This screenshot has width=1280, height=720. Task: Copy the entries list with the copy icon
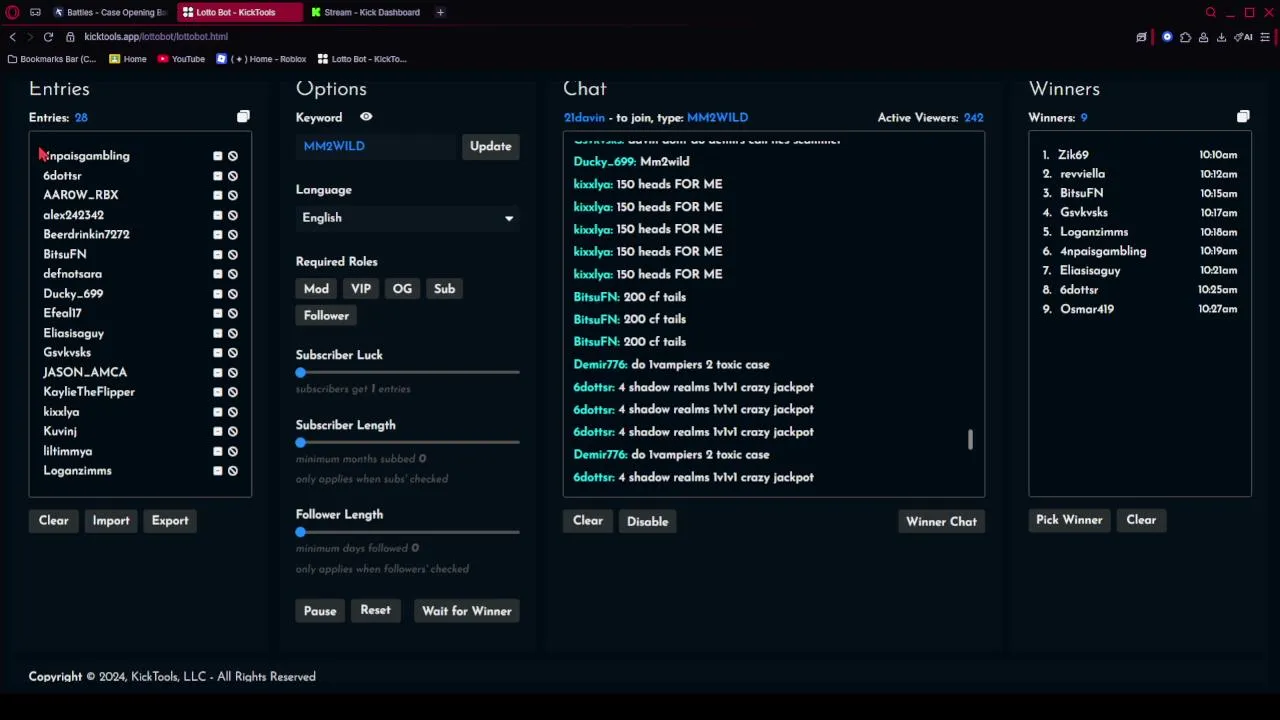(243, 117)
